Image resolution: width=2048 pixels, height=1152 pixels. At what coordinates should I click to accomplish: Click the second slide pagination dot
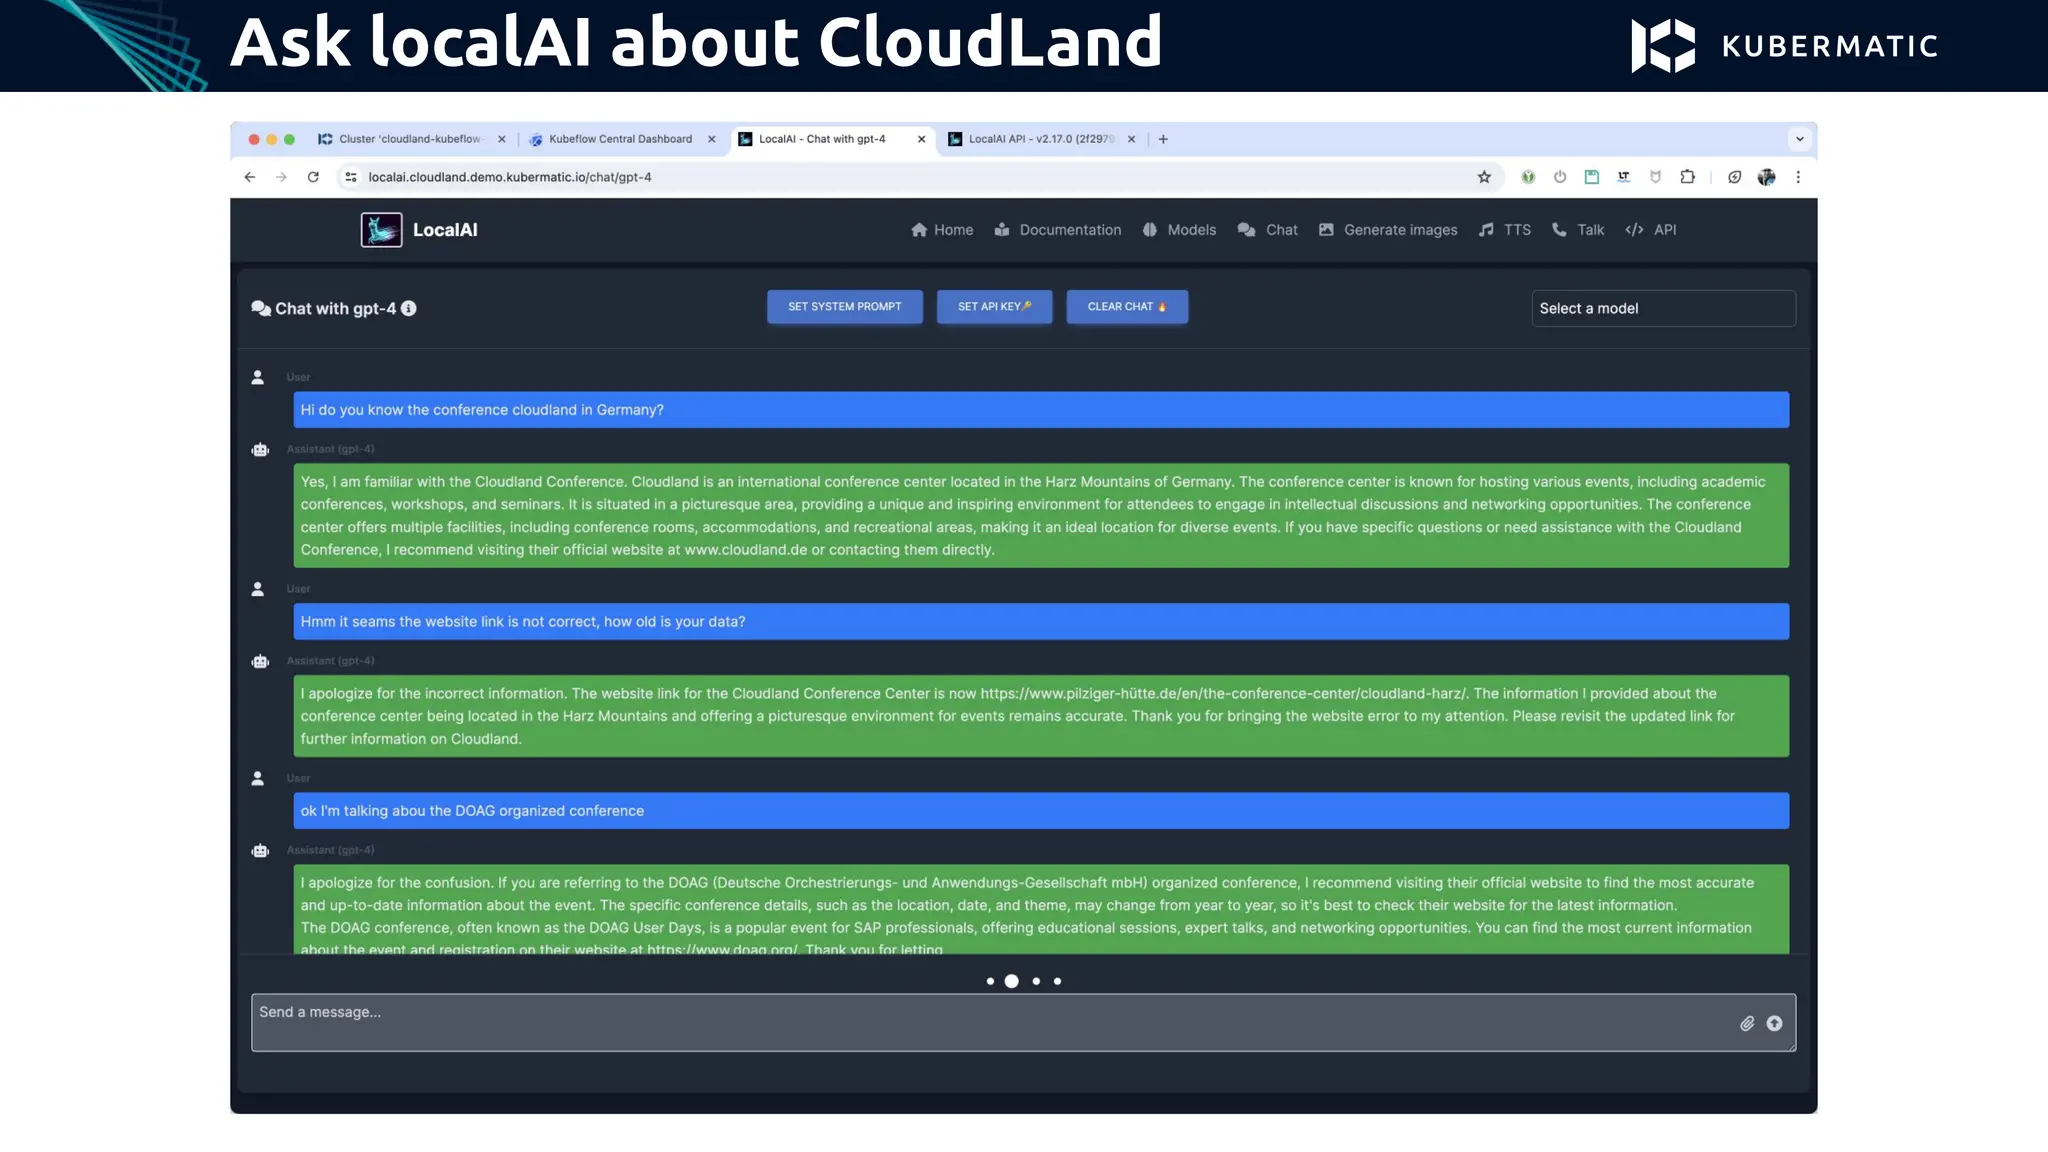tap(1012, 981)
